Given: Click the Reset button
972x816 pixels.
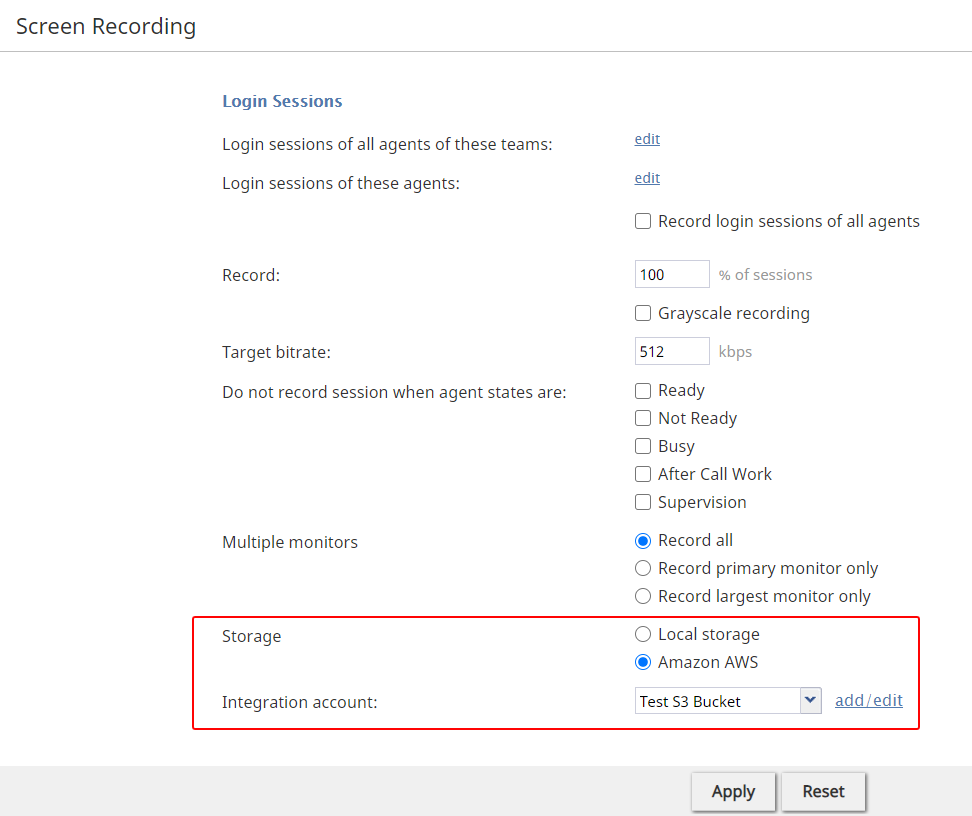Looking at the screenshot, I should [x=823, y=792].
